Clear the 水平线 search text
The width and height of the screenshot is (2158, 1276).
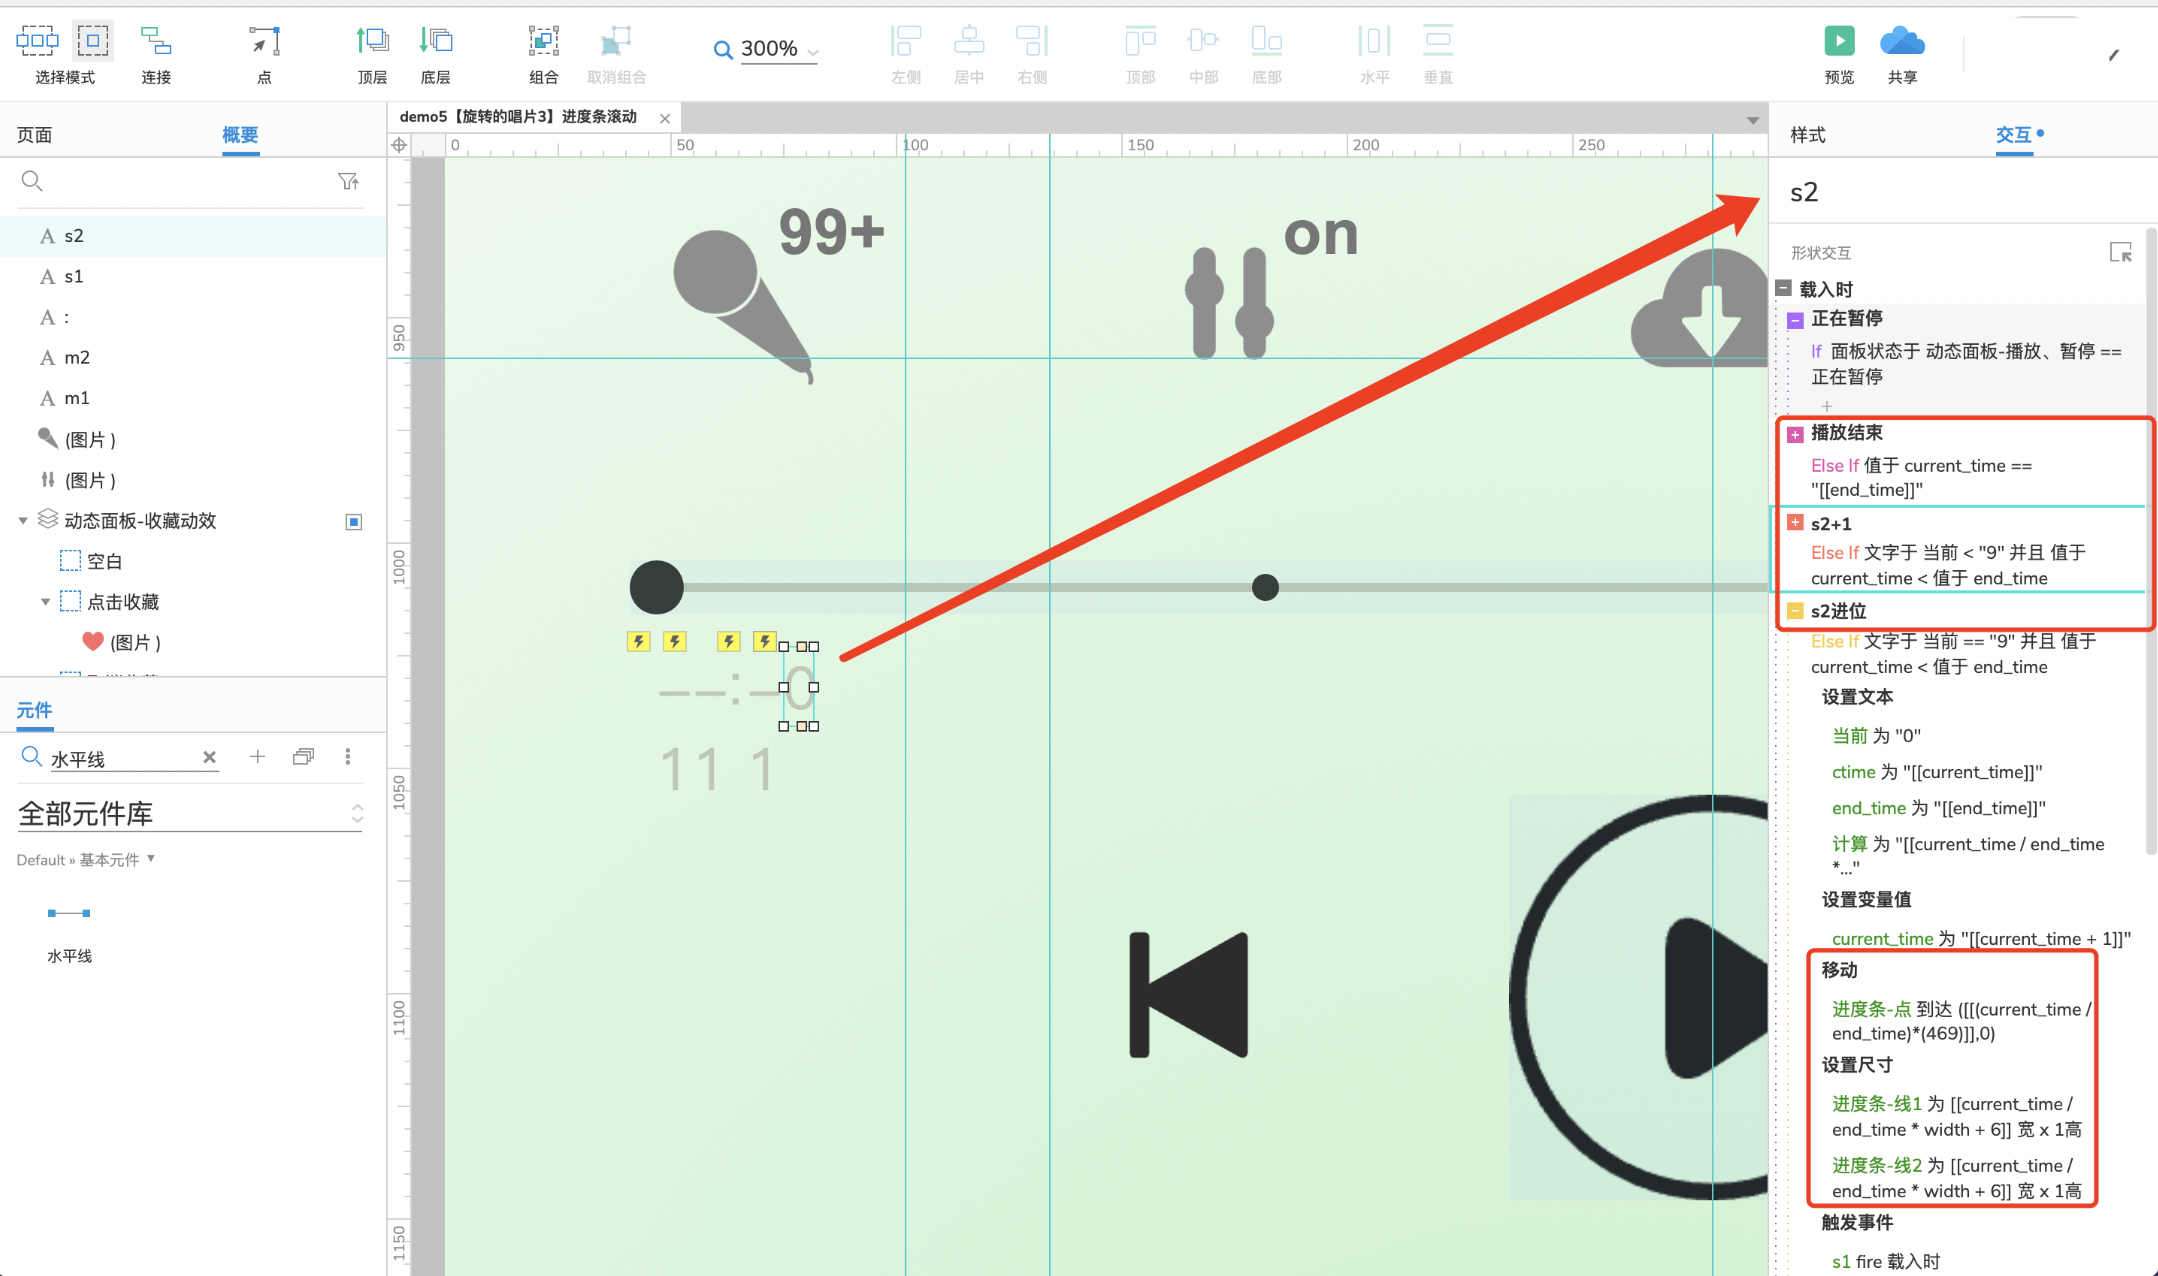(x=209, y=758)
